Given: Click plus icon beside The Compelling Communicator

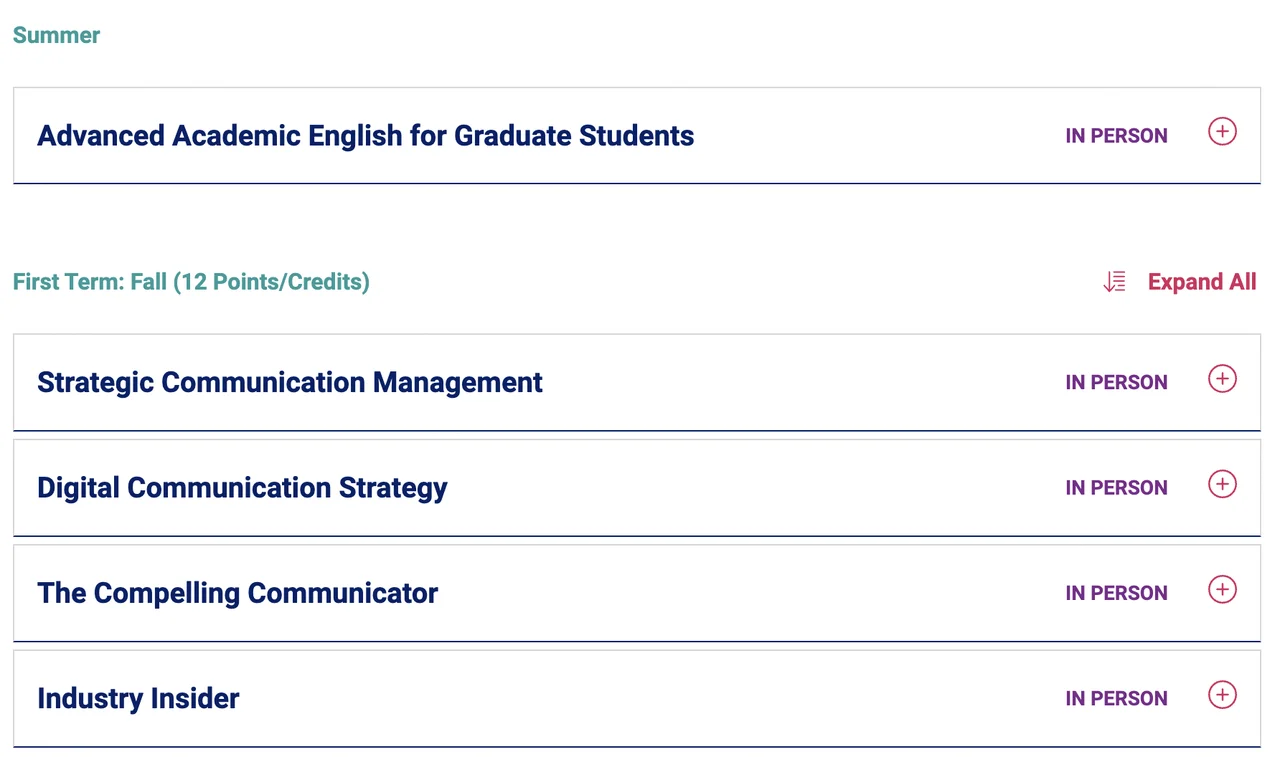Looking at the screenshot, I should (1222, 589).
